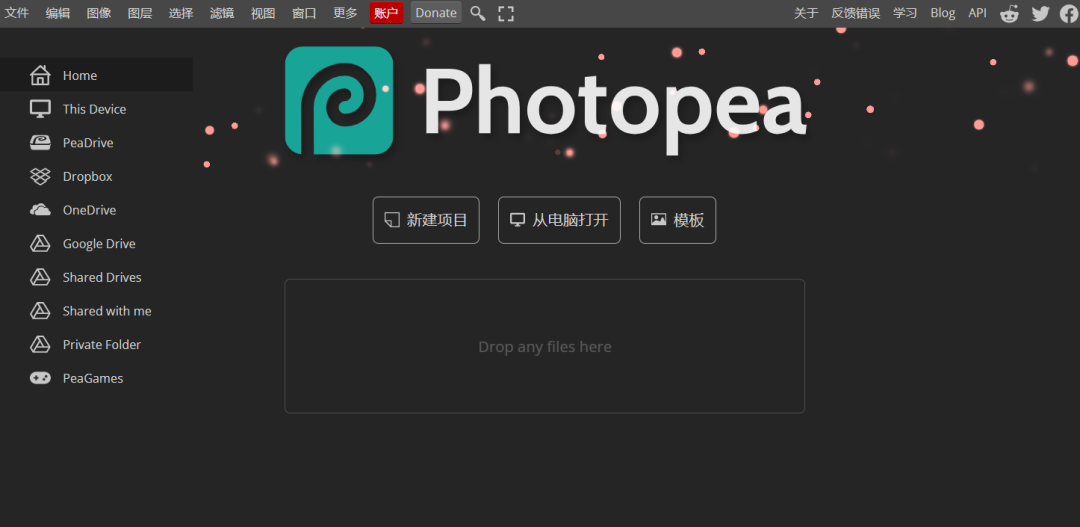1080x527 pixels.
Task: Click the Home house icon
Action: coord(41,75)
